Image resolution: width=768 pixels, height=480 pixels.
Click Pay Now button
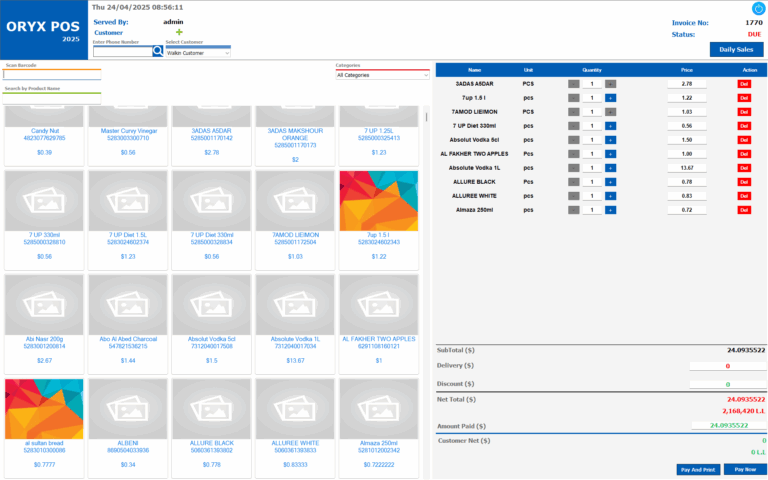click(745, 469)
